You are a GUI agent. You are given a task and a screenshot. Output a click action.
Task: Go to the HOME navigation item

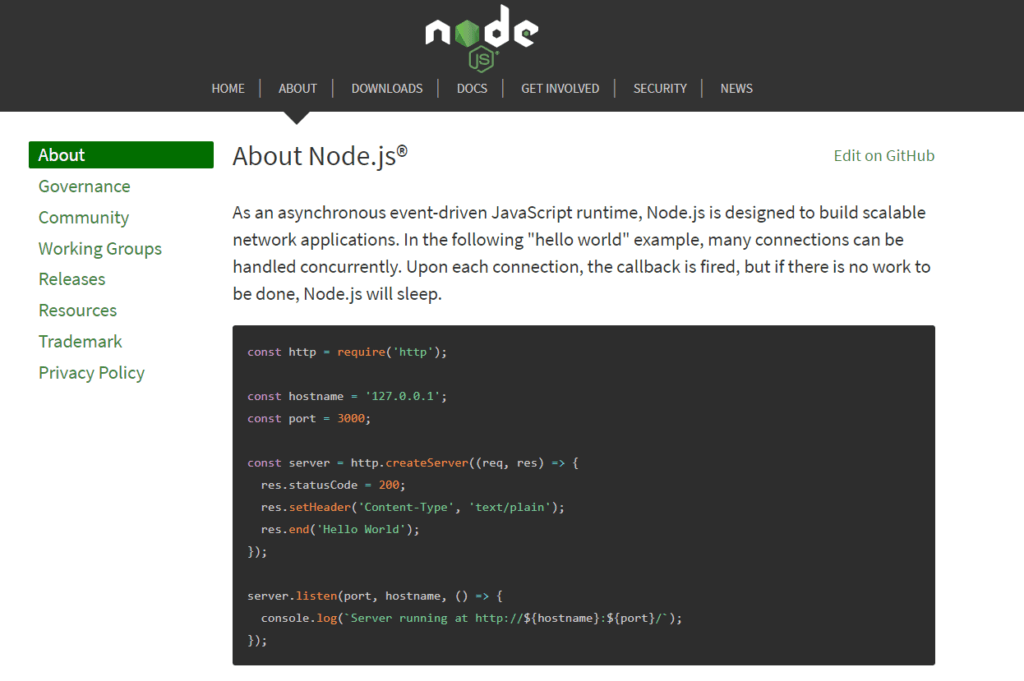click(x=228, y=88)
